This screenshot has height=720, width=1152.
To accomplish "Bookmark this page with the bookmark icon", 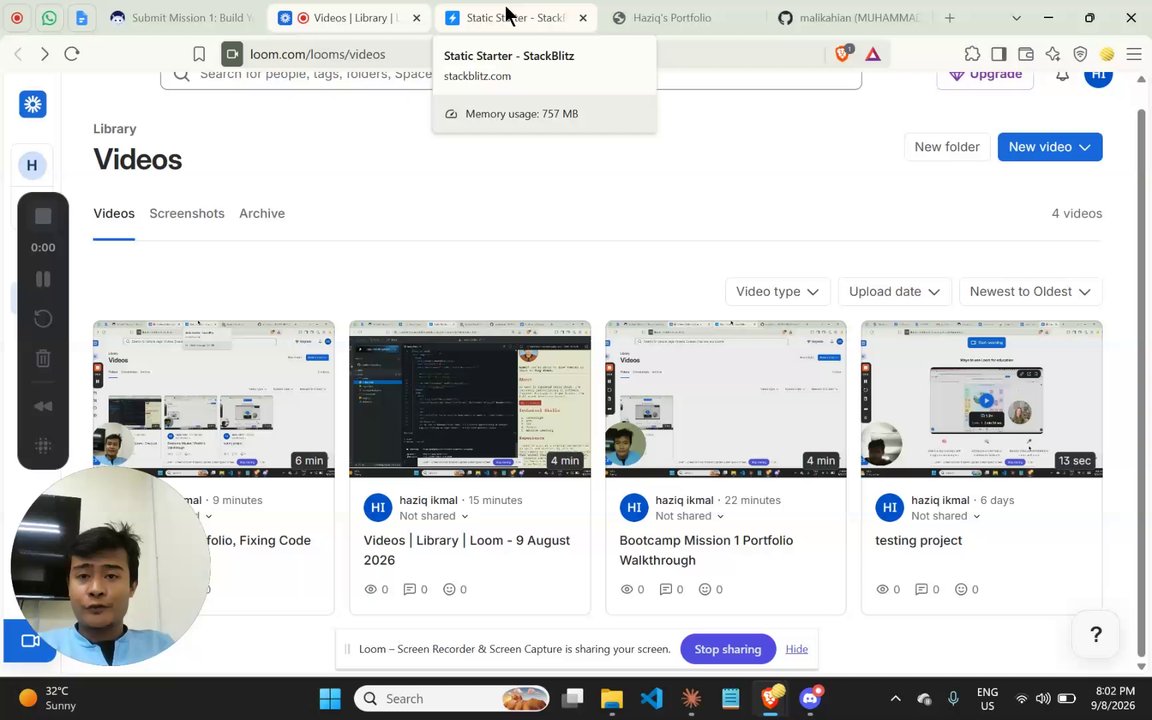I will click(199, 54).
